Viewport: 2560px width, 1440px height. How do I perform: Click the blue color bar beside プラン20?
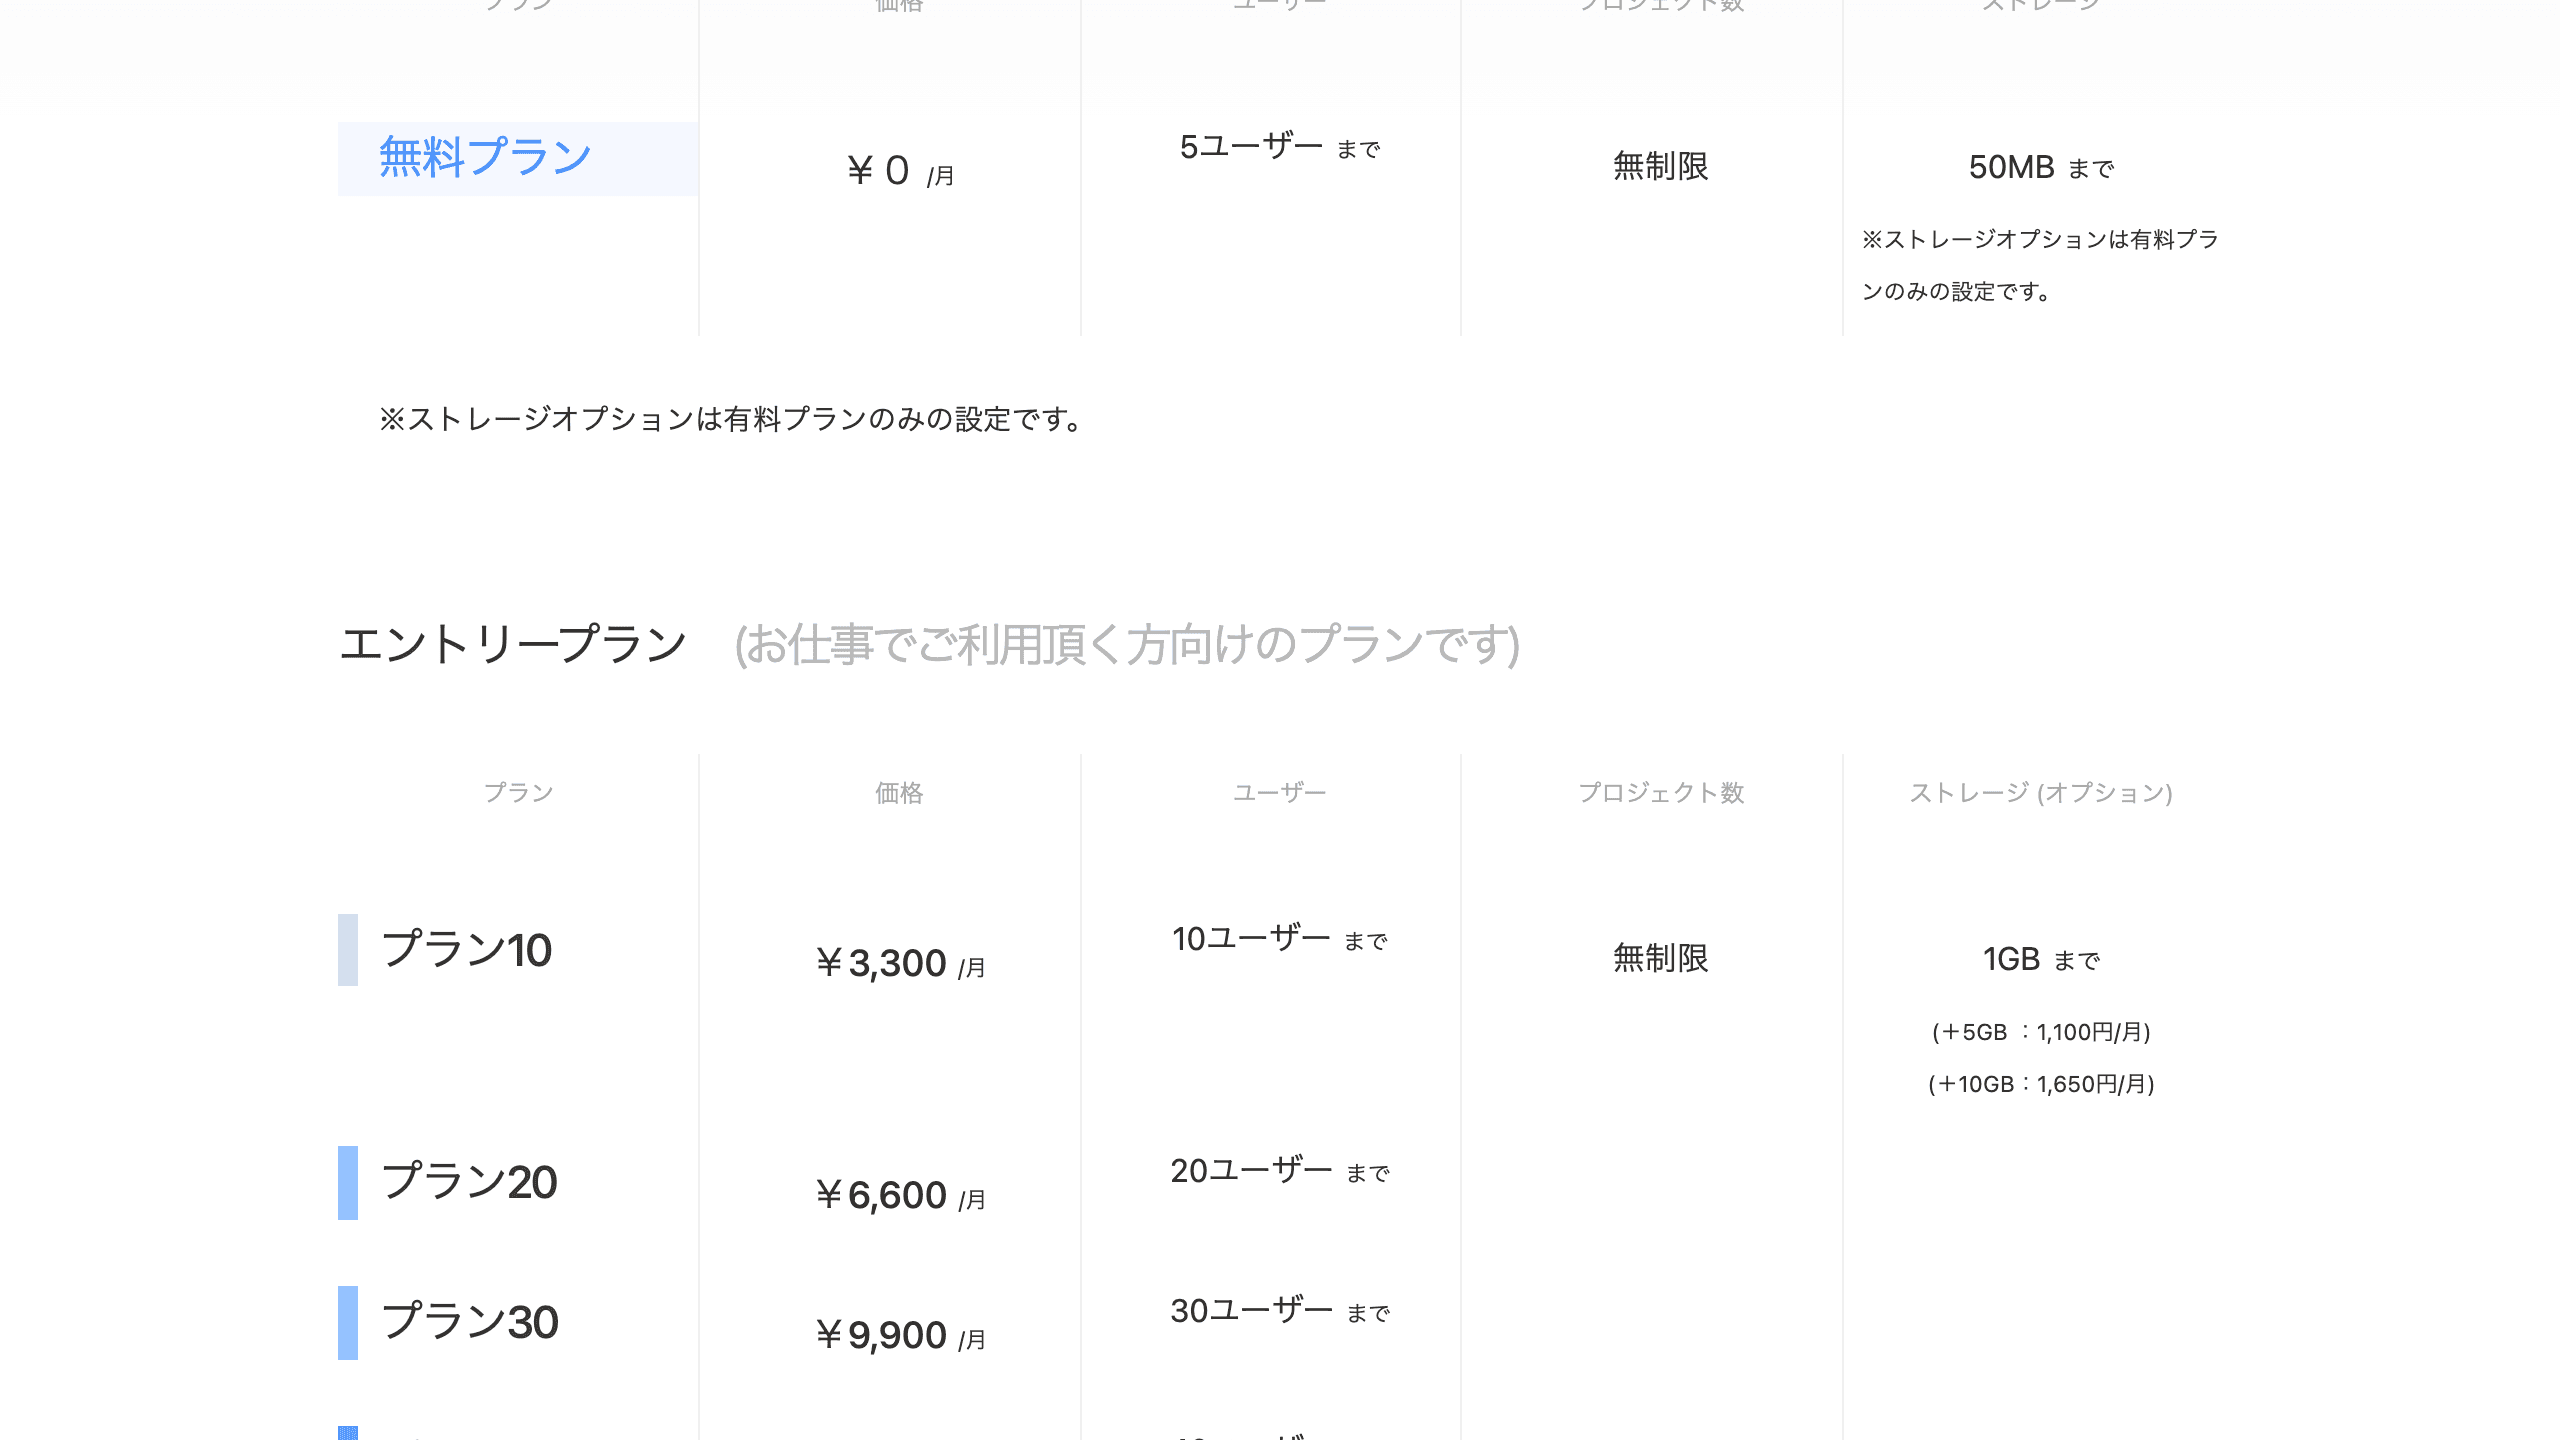point(348,1183)
